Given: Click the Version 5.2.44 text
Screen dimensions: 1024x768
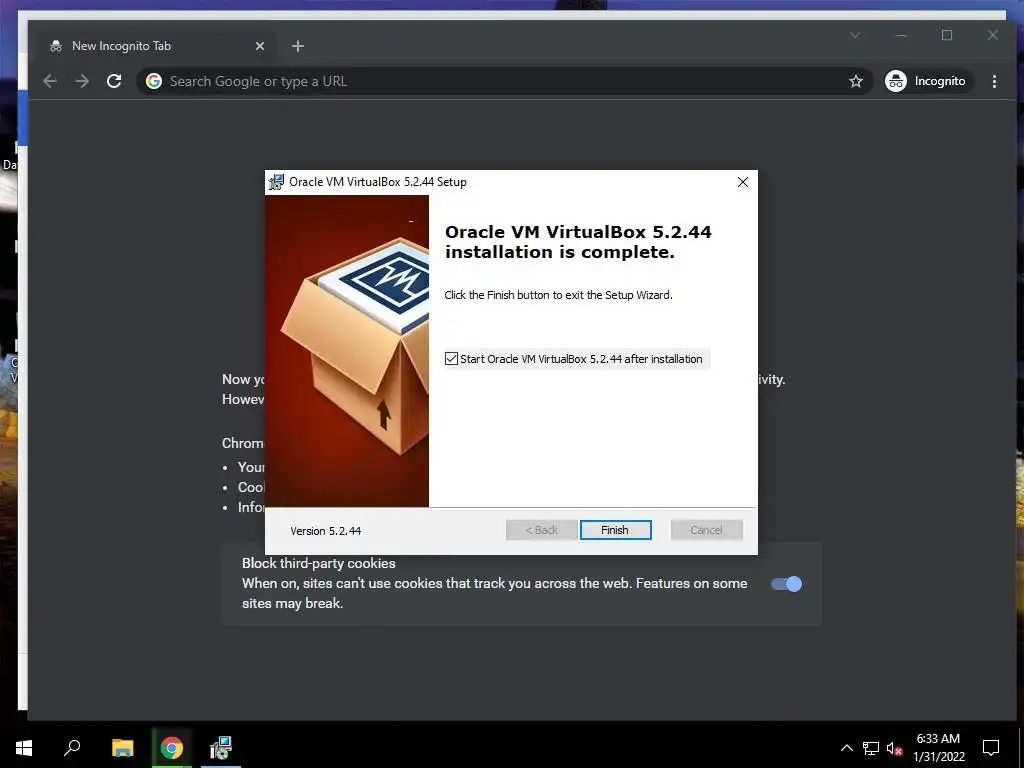Looking at the screenshot, I should pos(326,531).
